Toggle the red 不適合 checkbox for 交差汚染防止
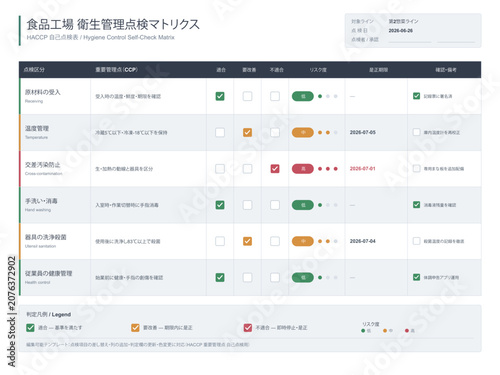The width and height of the screenshot is (500, 375). 275,169
